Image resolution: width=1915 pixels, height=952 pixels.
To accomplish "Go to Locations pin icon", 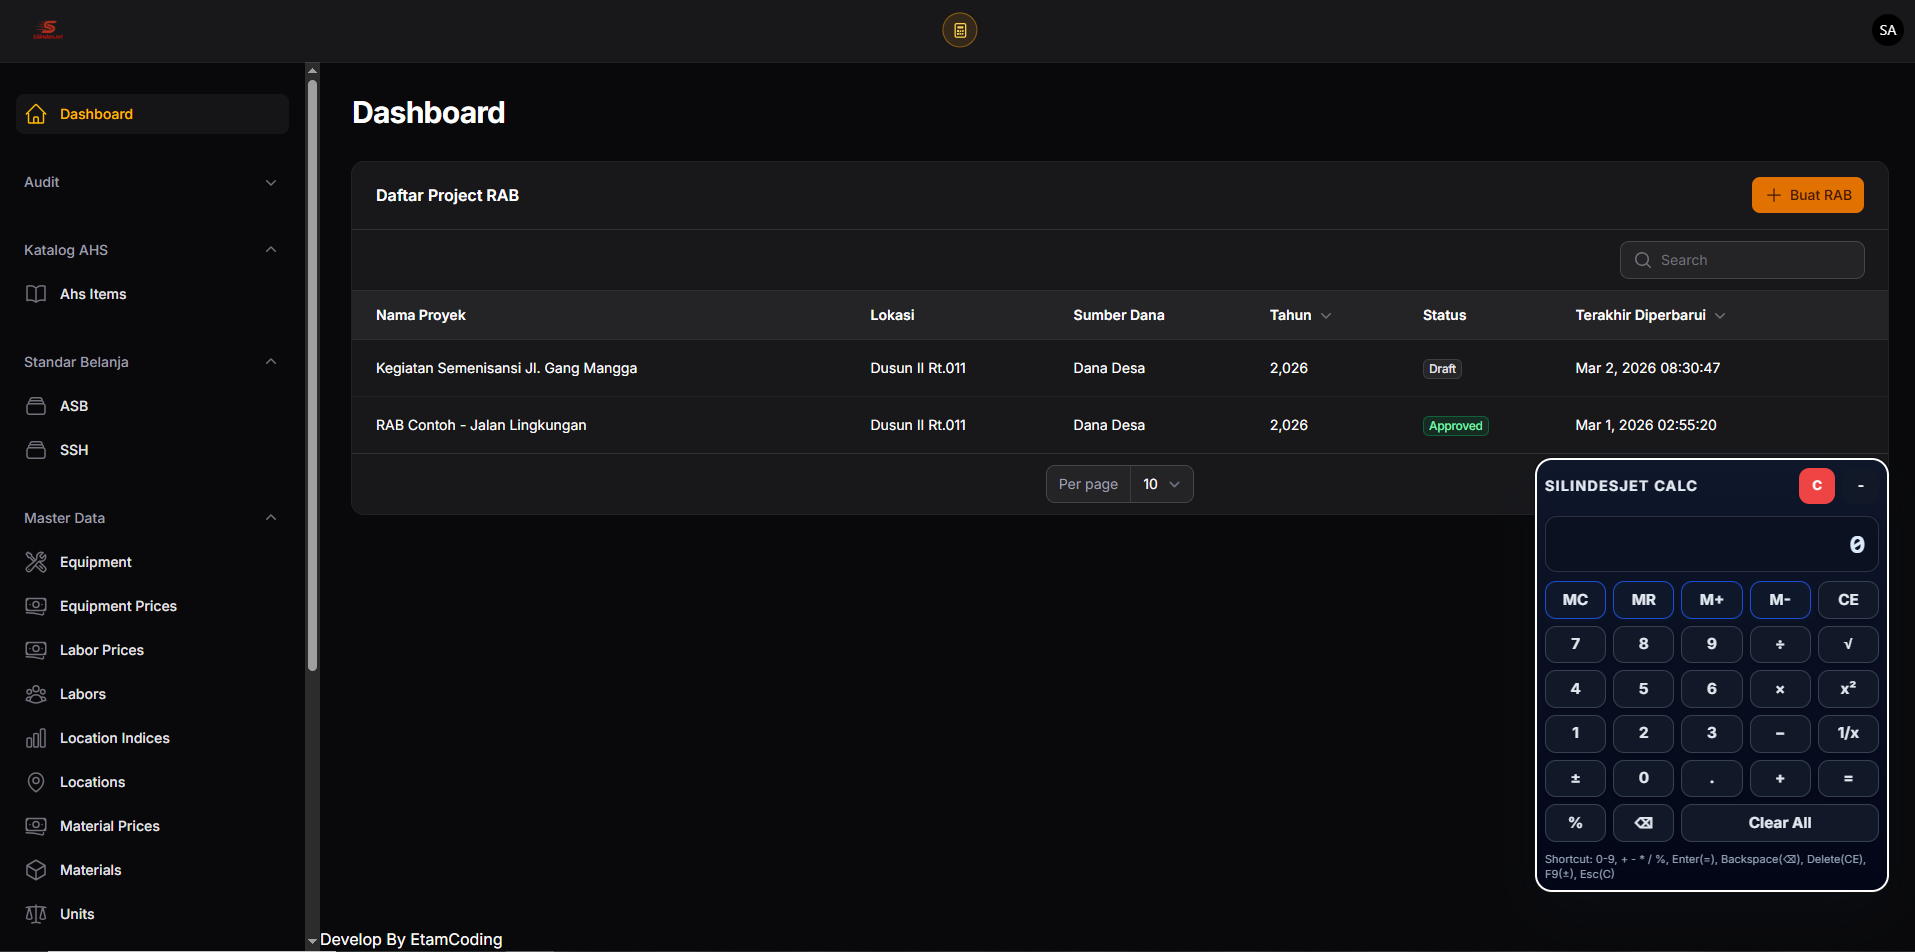I will (x=36, y=782).
